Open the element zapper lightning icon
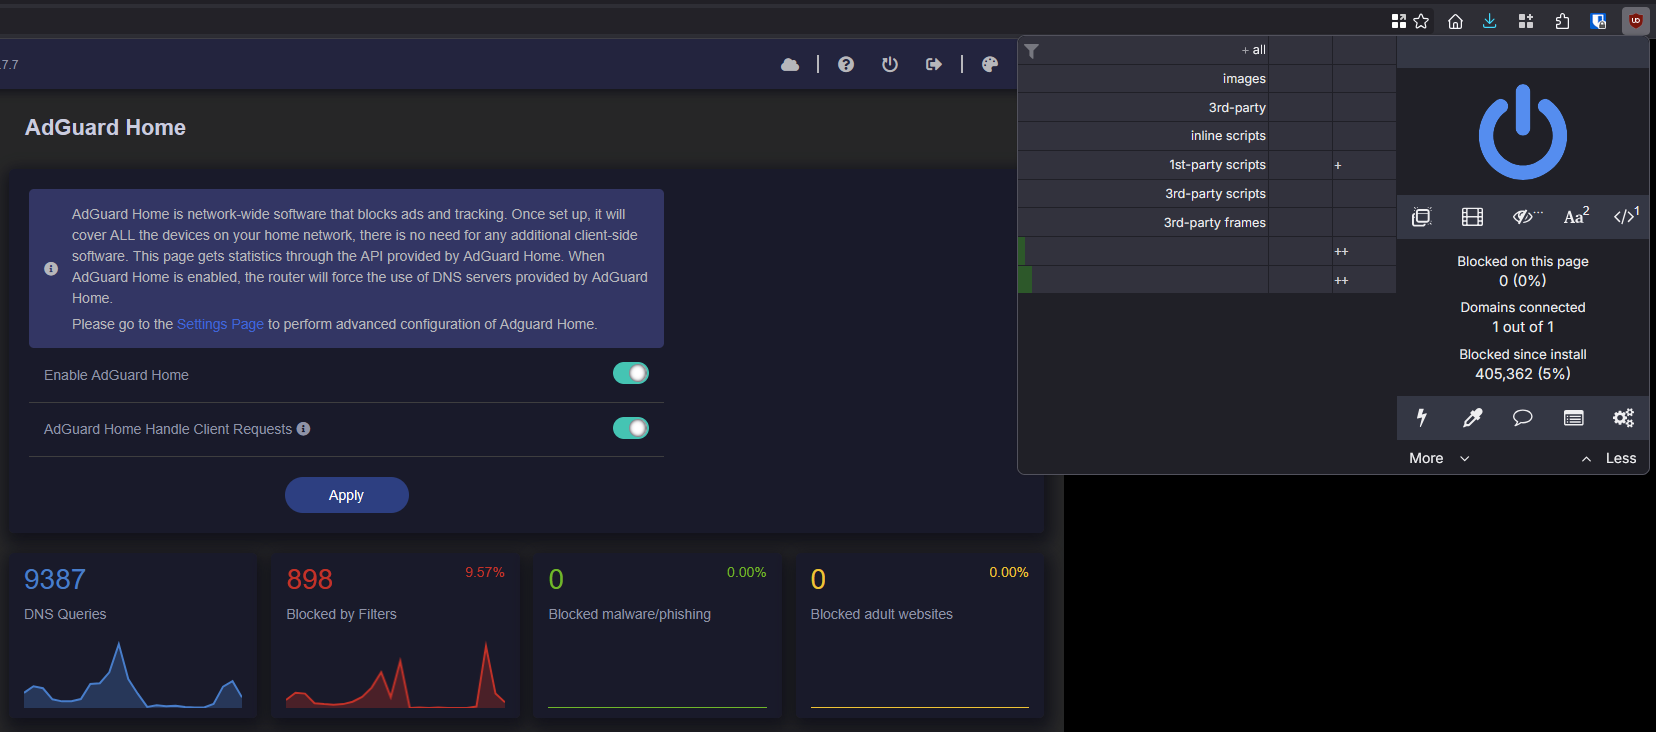The width and height of the screenshot is (1656, 732). click(1421, 417)
